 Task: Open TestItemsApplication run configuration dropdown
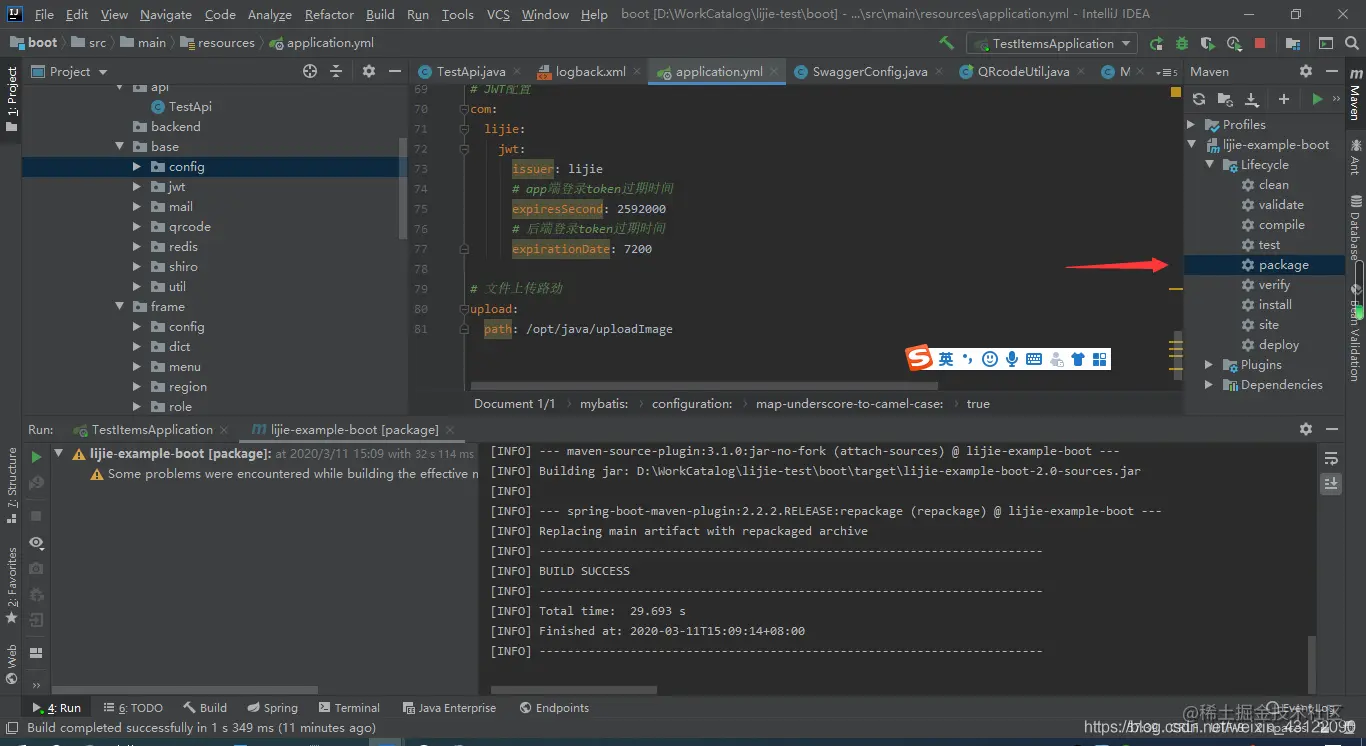1052,43
